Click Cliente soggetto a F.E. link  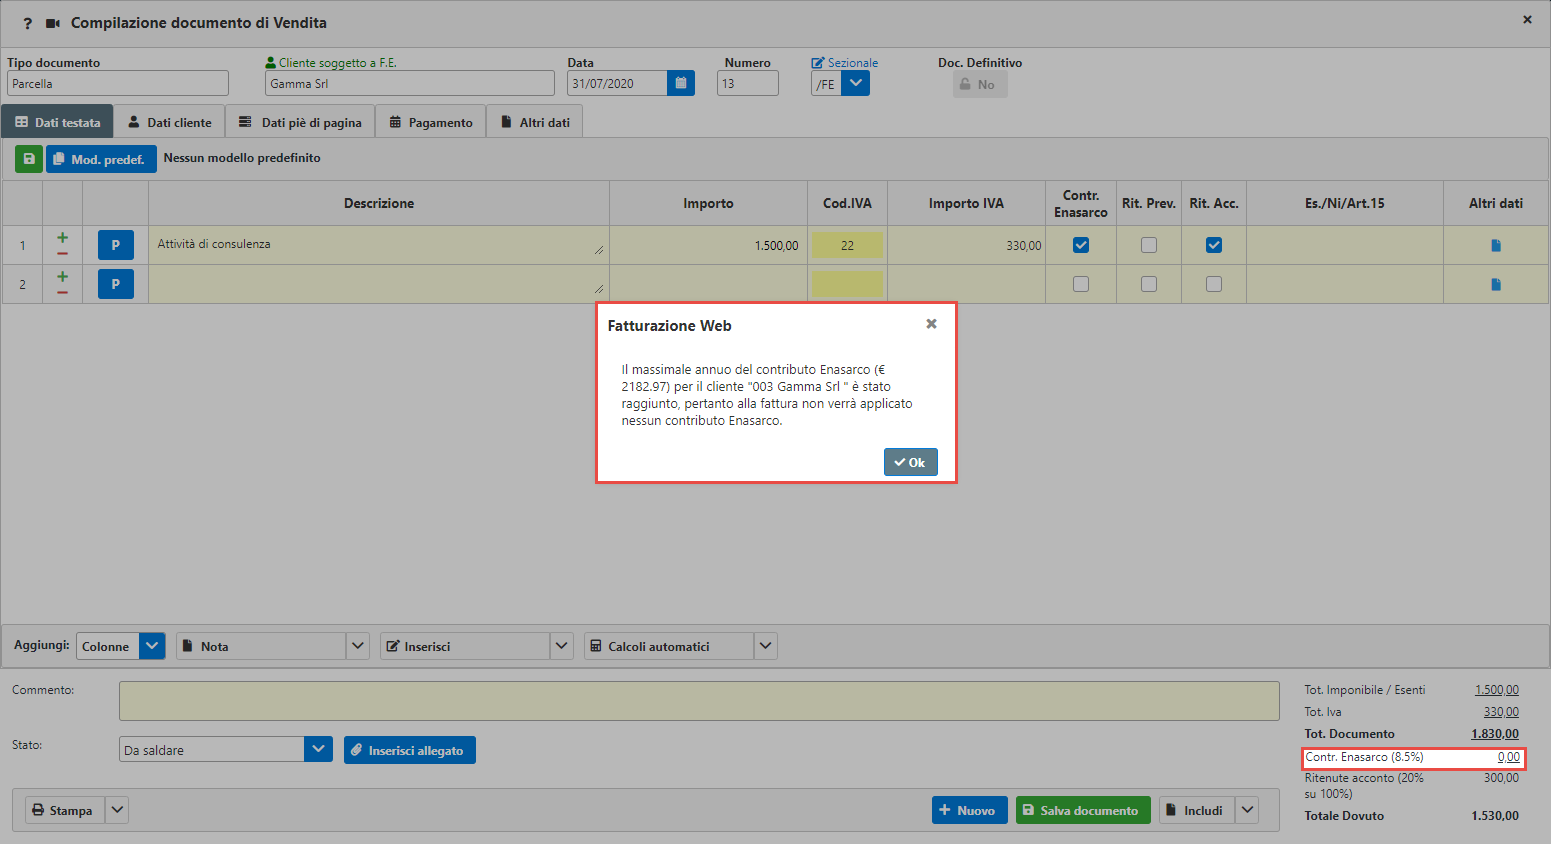point(331,62)
